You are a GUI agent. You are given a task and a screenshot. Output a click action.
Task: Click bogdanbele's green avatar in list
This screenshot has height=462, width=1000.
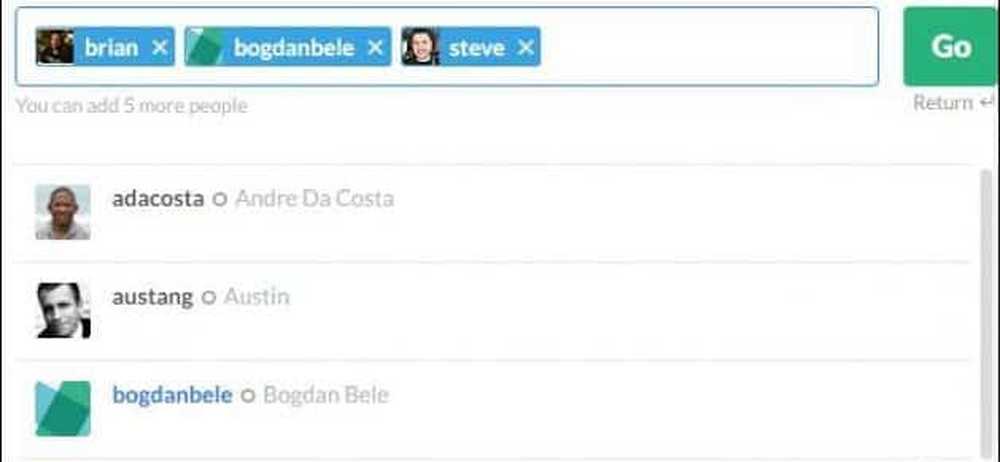63,408
